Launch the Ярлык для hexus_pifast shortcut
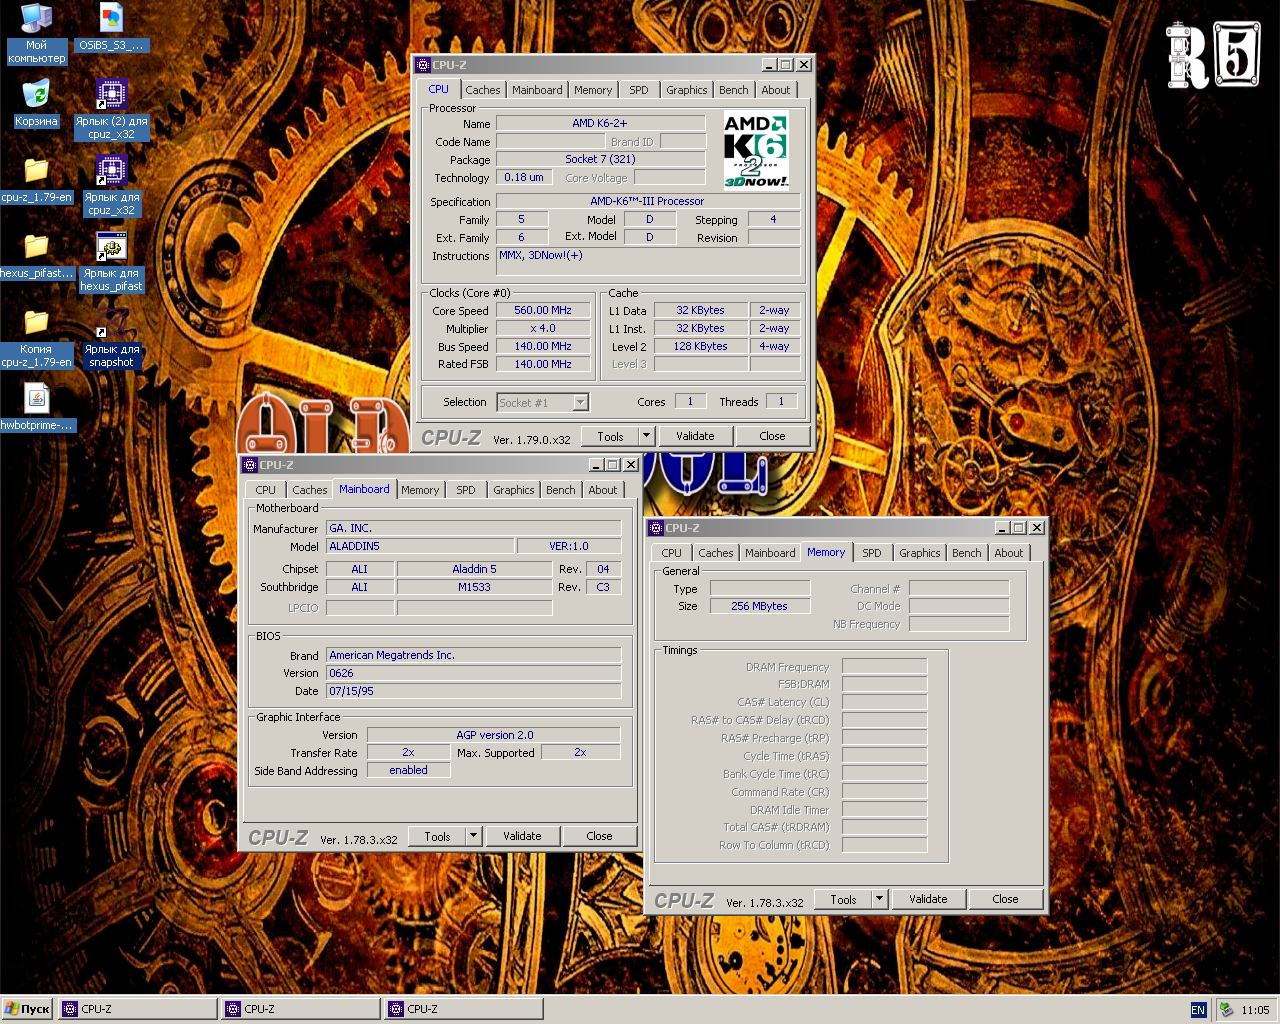Image resolution: width=1280 pixels, height=1024 pixels. (x=111, y=262)
